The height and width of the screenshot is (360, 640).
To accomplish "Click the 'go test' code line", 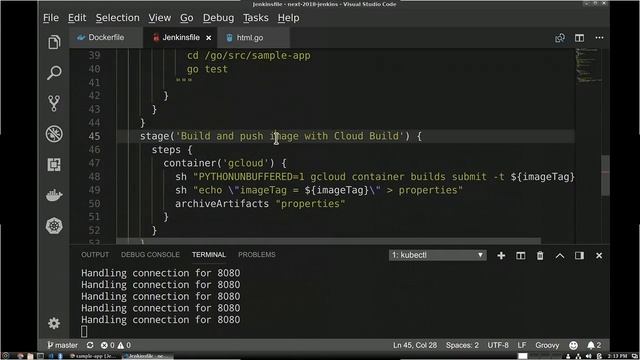I will [x=207, y=69].
